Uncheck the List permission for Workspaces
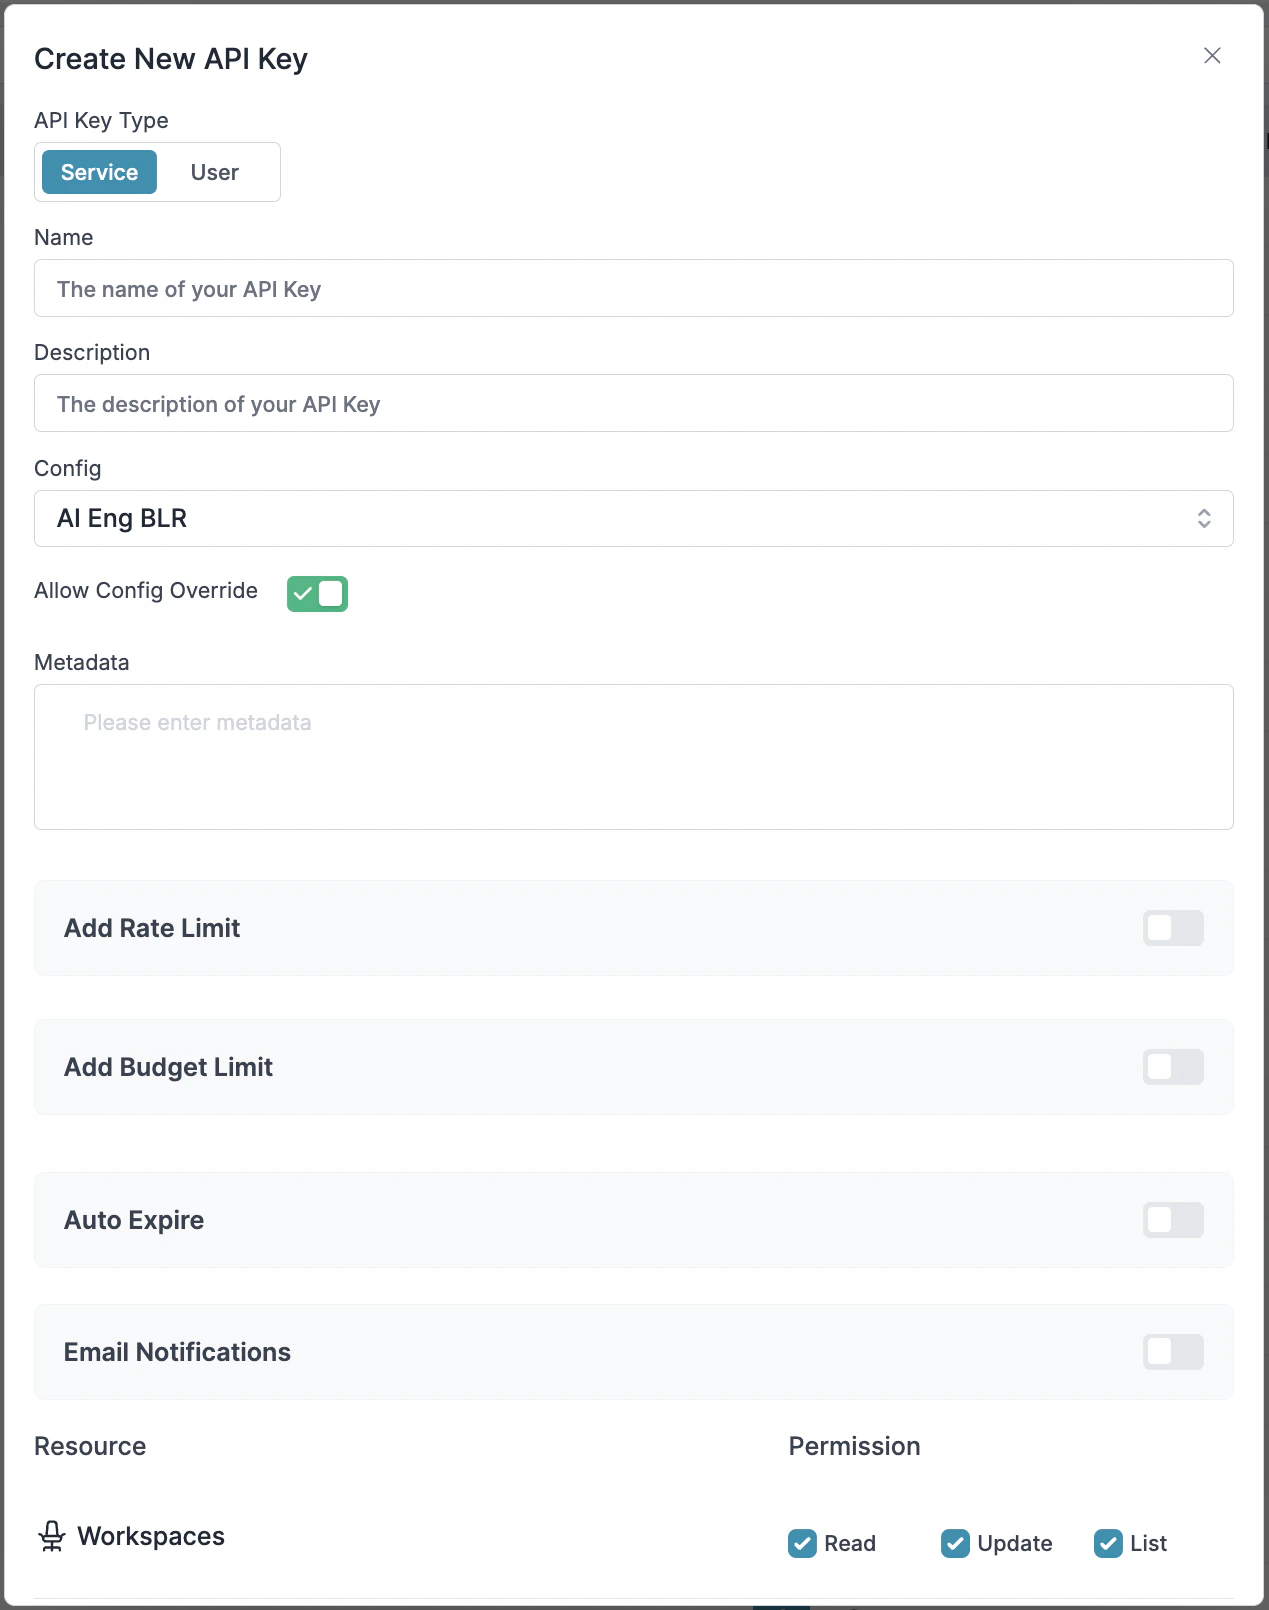 click(1108, 1543)
